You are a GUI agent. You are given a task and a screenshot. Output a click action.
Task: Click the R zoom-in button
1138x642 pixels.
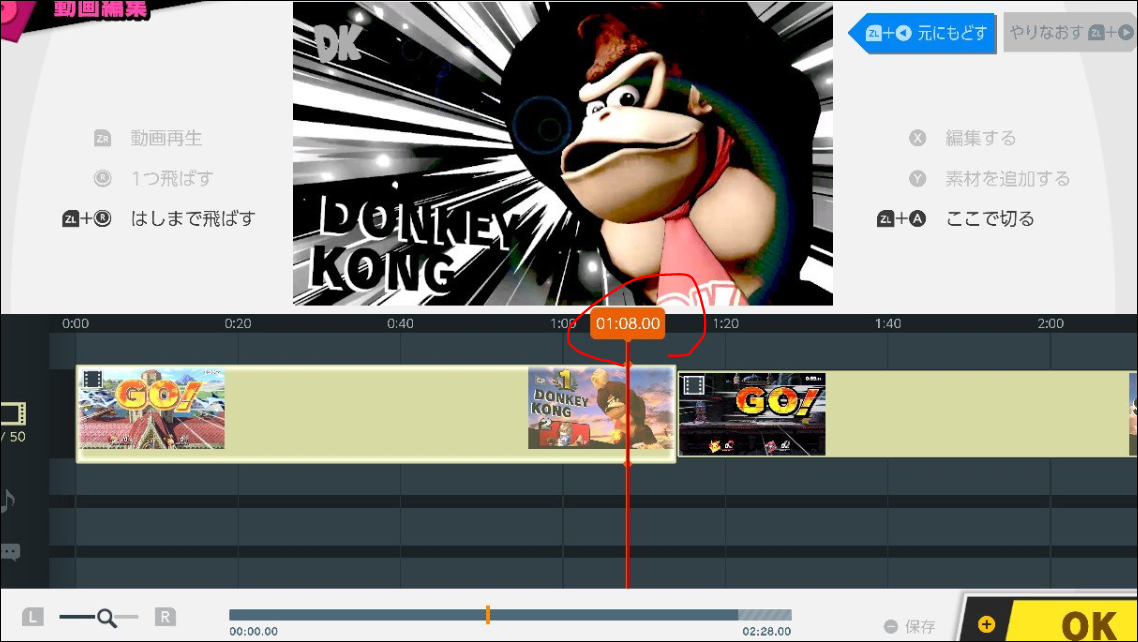coord(165,617)
